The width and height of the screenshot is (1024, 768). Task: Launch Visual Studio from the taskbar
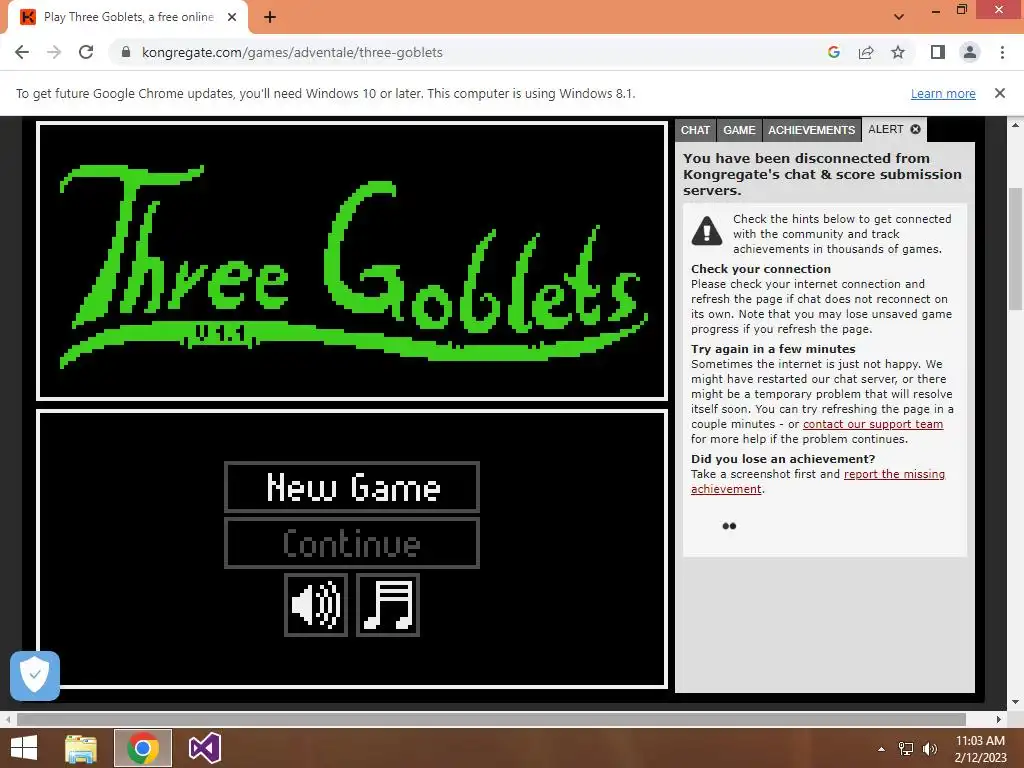click(204, 748)
